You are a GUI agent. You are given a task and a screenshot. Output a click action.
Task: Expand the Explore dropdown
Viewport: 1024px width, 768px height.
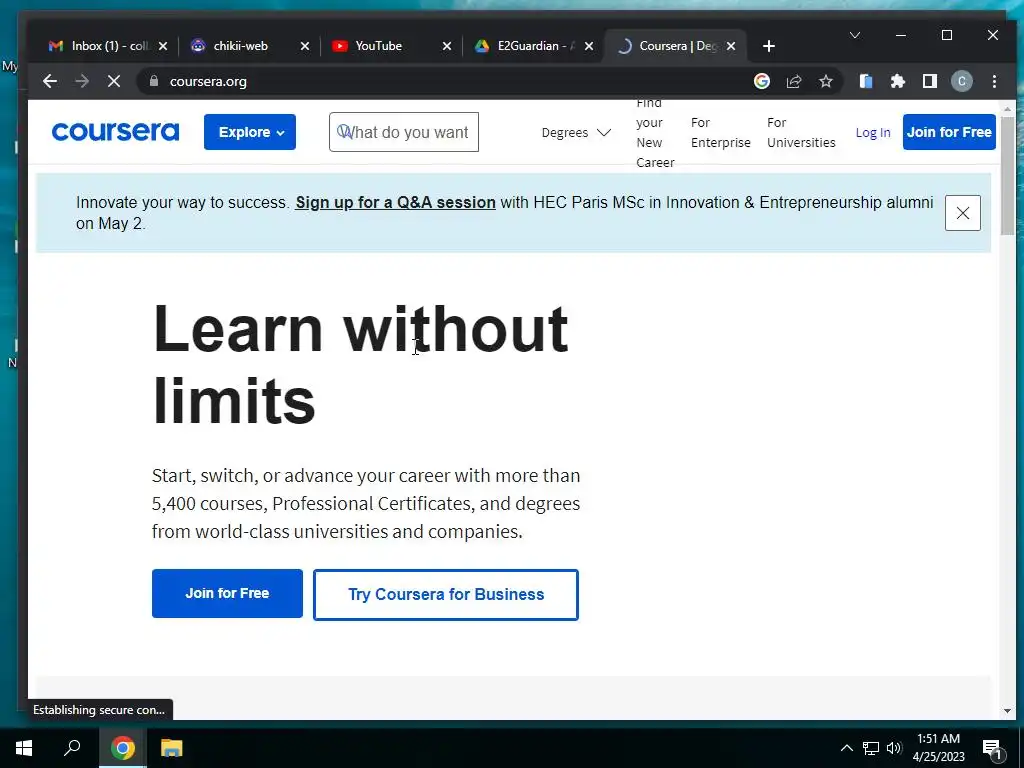(x=249, y=132)
